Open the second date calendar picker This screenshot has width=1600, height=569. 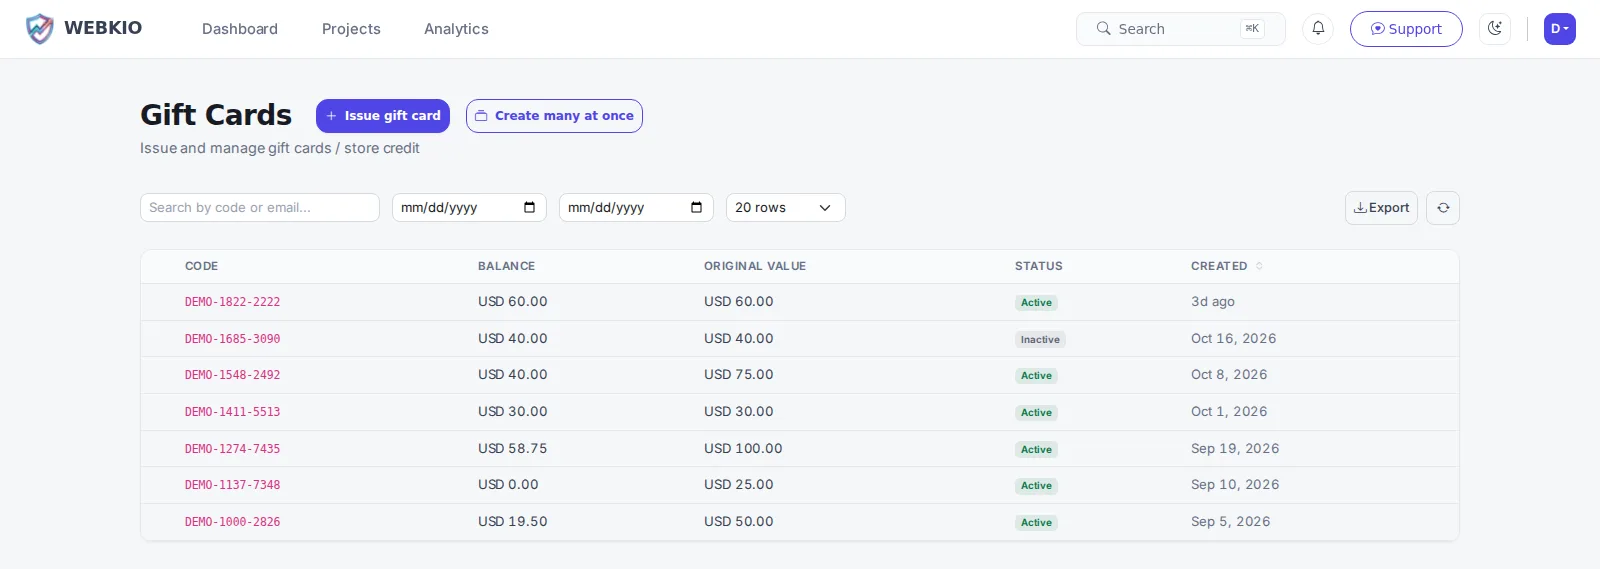click(x=697, y=208)
